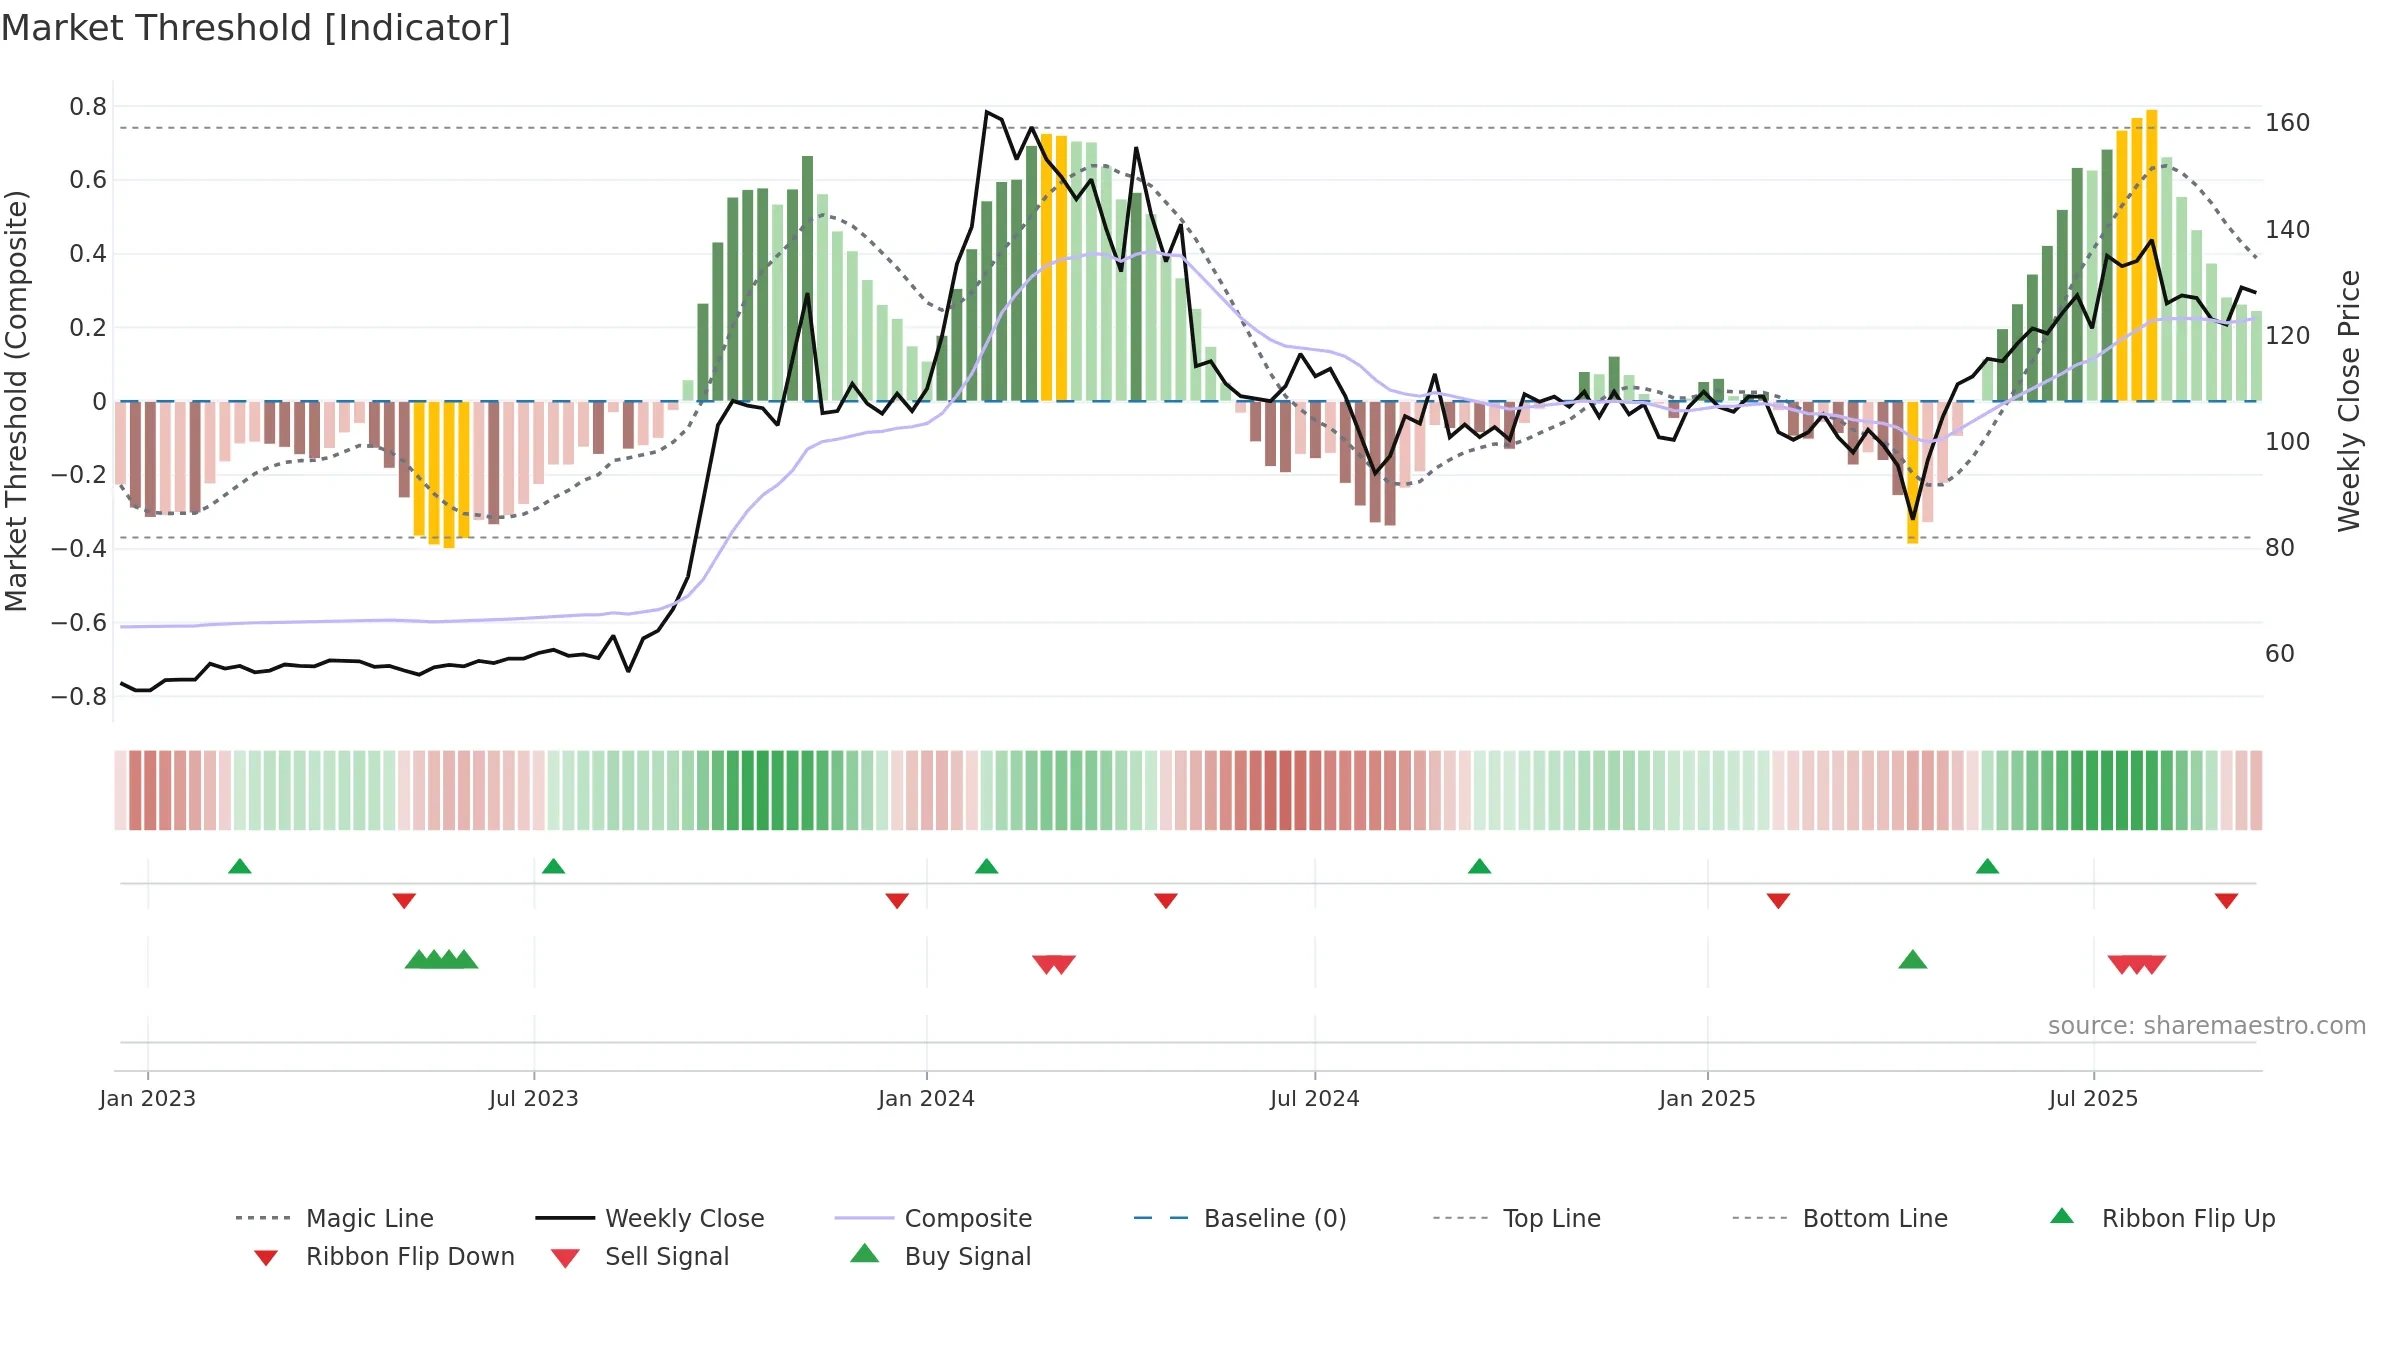Click the lone Buy Signal marker in April 2025
This screenshot has height=1350, width=2400.
click(1913, 960)
